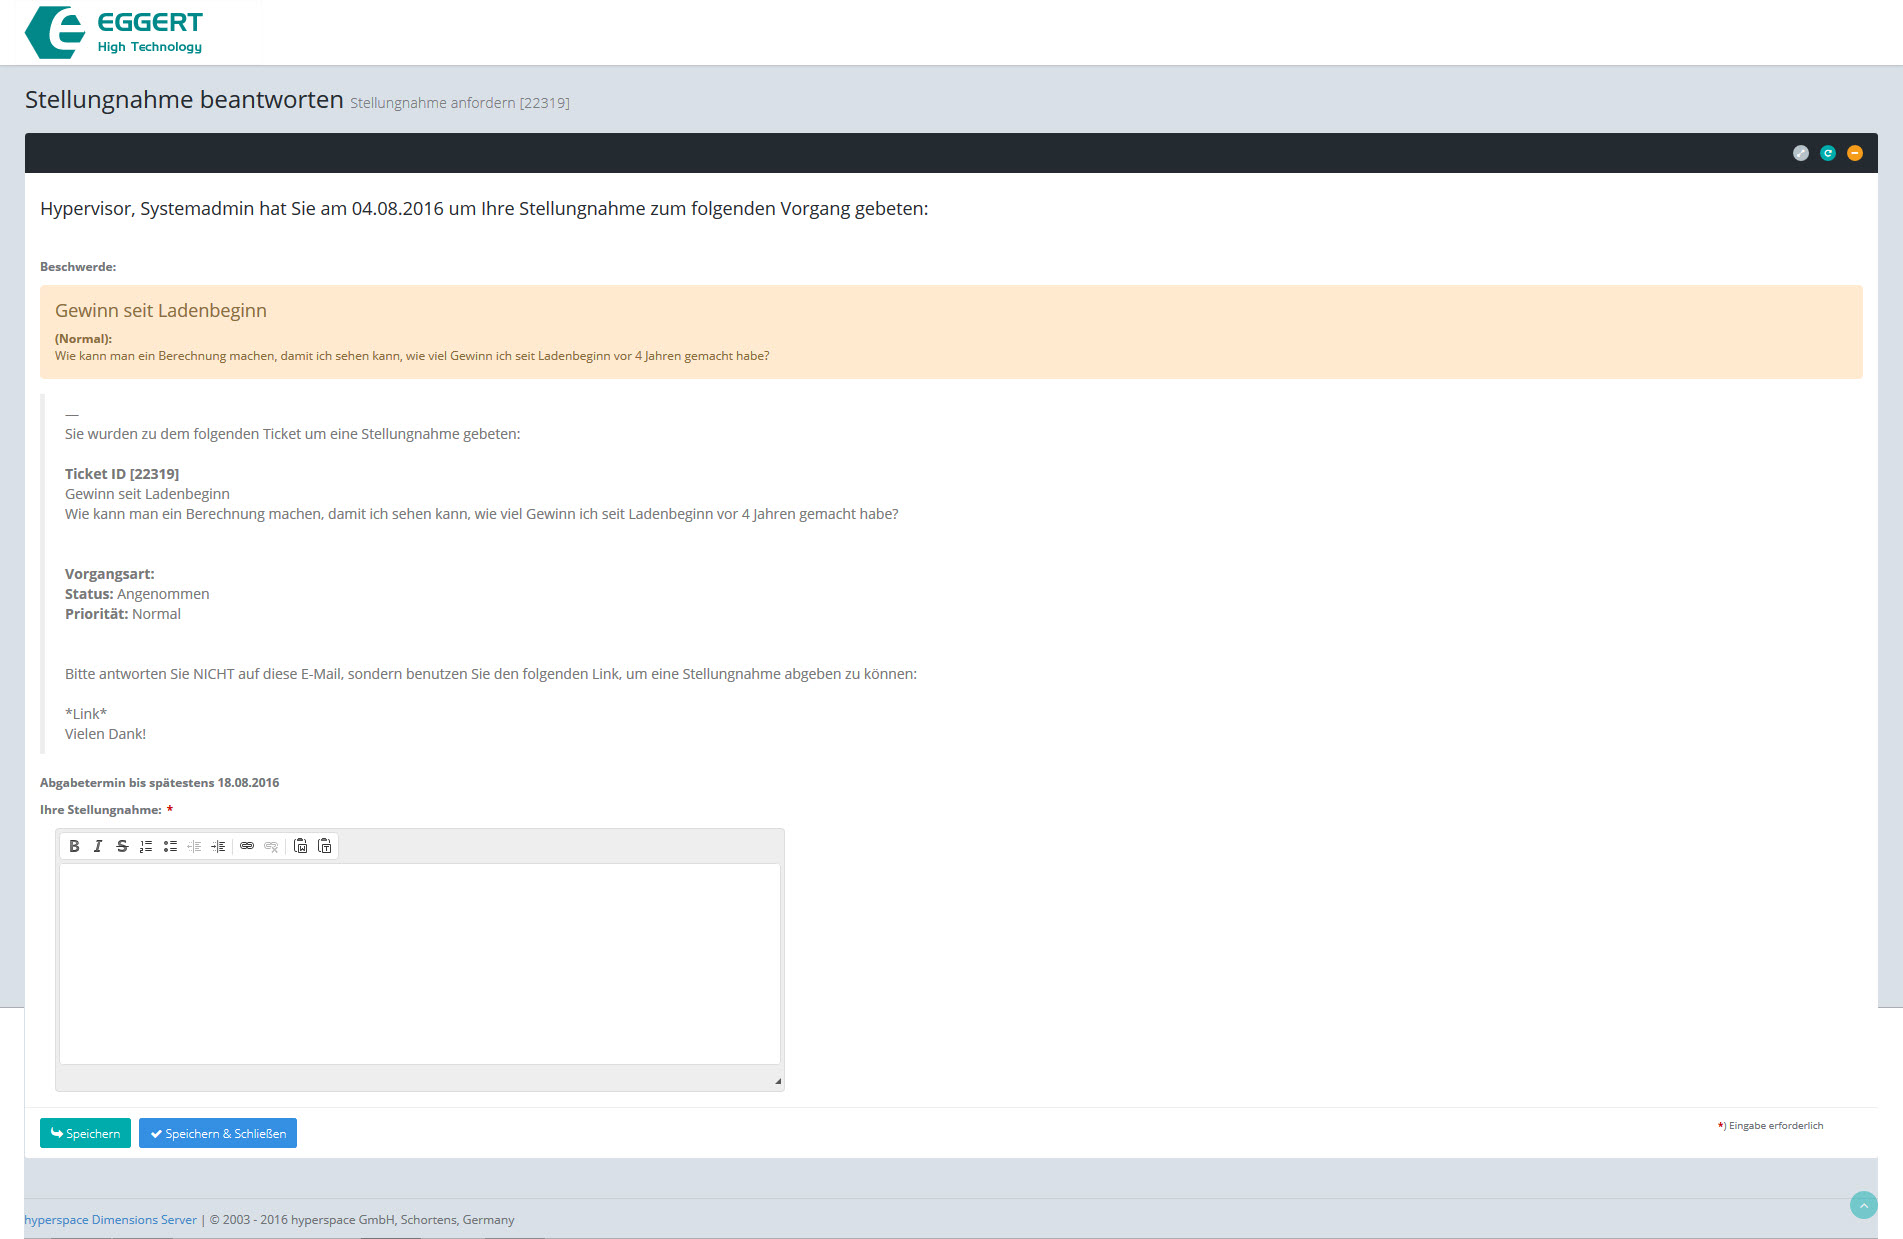1903x1239 pixels.
Task: Click the scroll-to-top round button
Action: coord(1863,1205)
